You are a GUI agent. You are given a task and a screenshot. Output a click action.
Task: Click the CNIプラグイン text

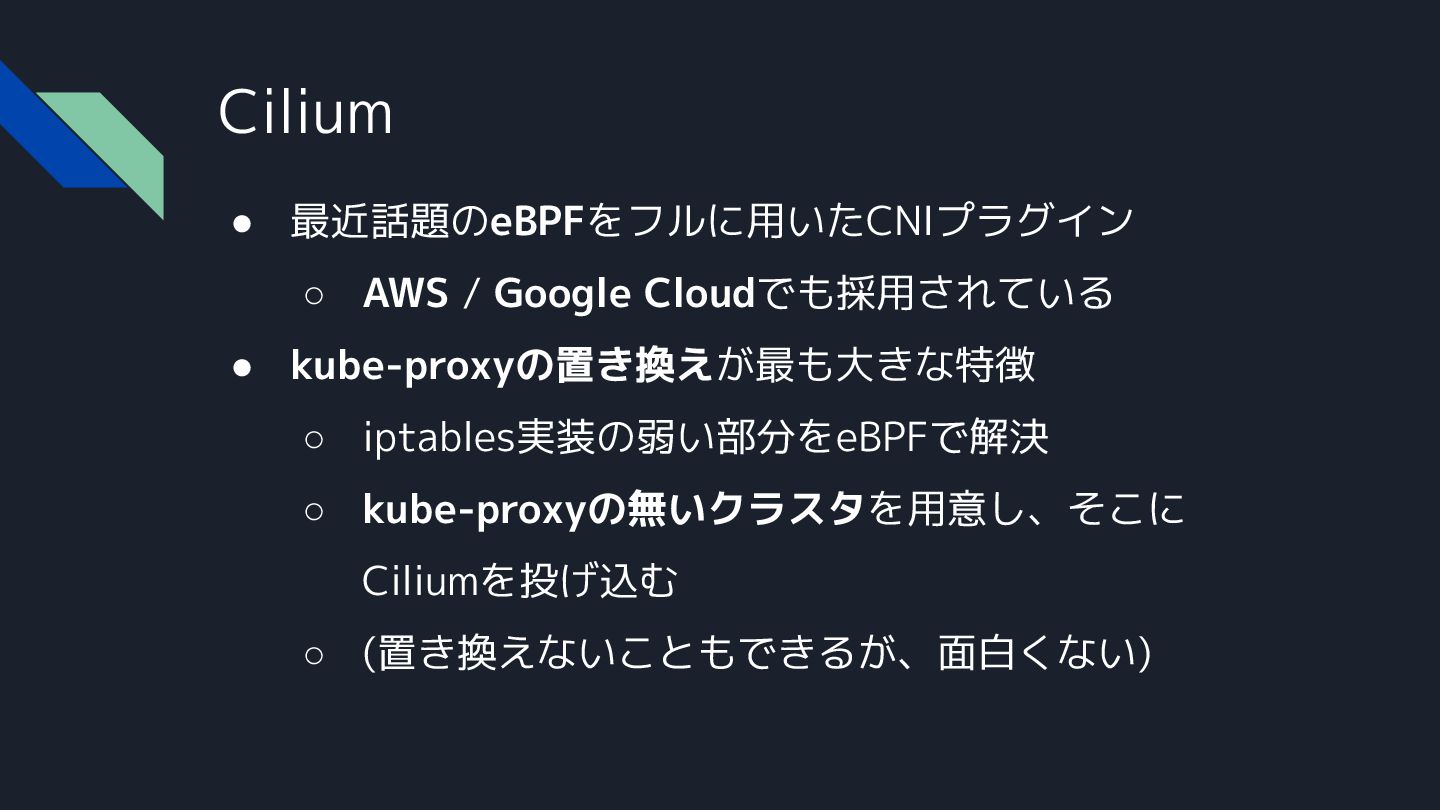point(999,221)
